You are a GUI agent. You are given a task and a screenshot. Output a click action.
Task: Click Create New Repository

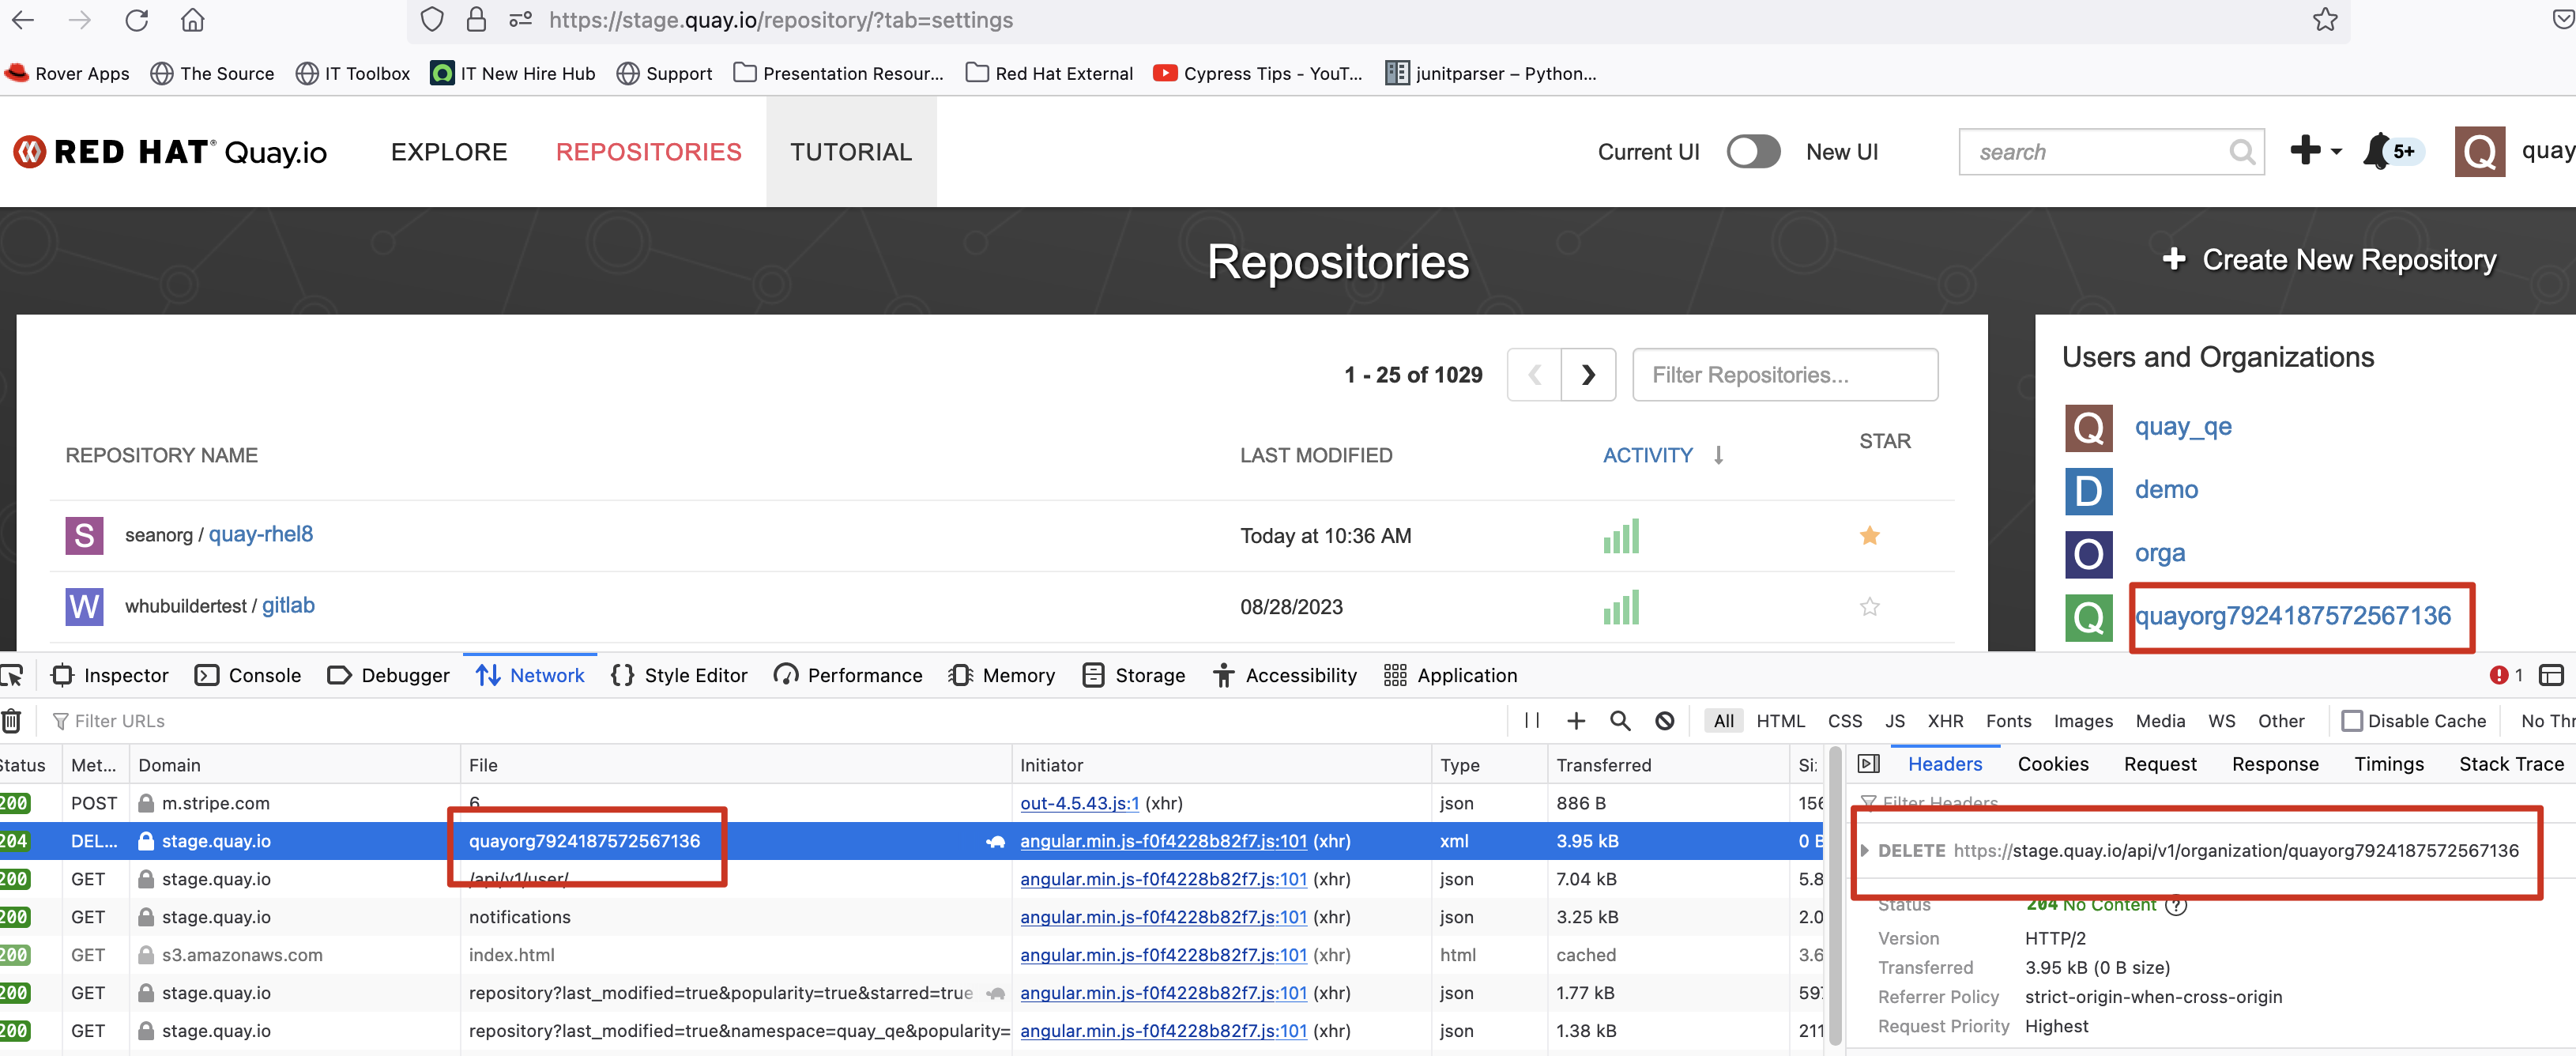(2329, 260)
